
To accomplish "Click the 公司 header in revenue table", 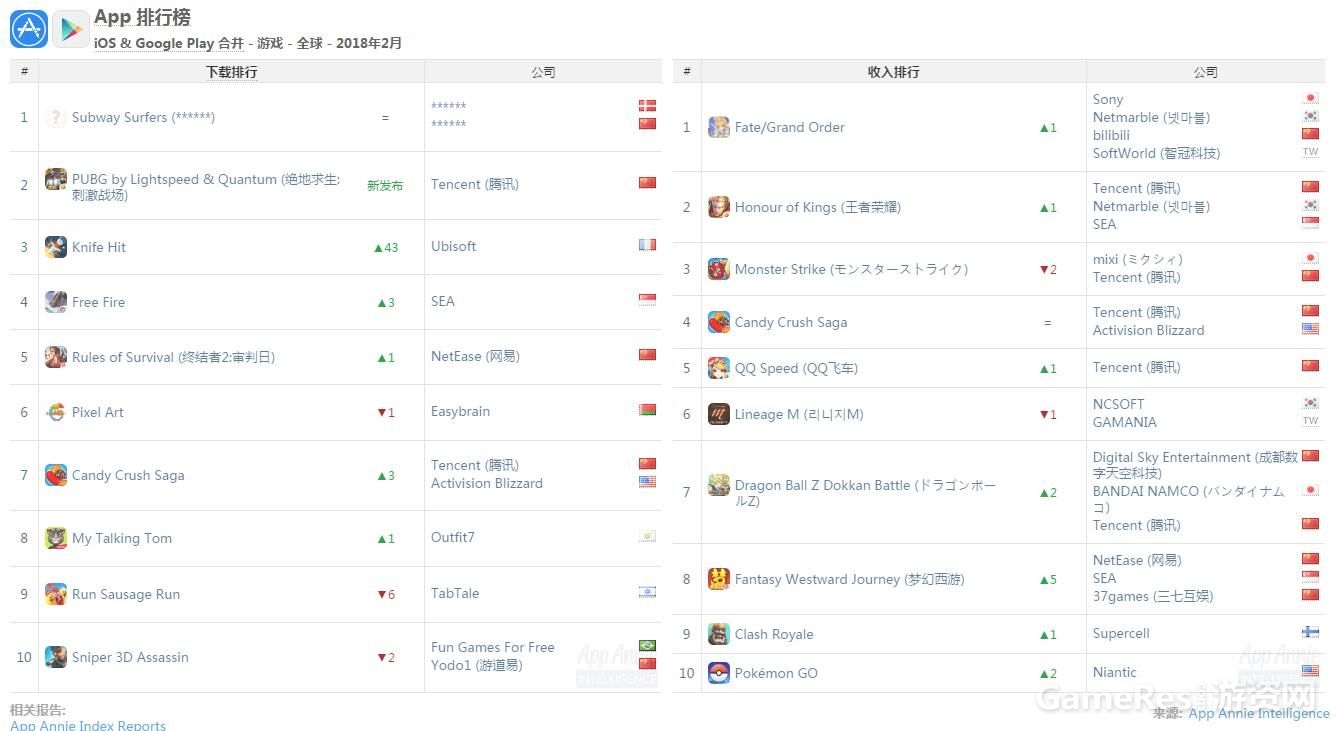I will click(1206, 72).
